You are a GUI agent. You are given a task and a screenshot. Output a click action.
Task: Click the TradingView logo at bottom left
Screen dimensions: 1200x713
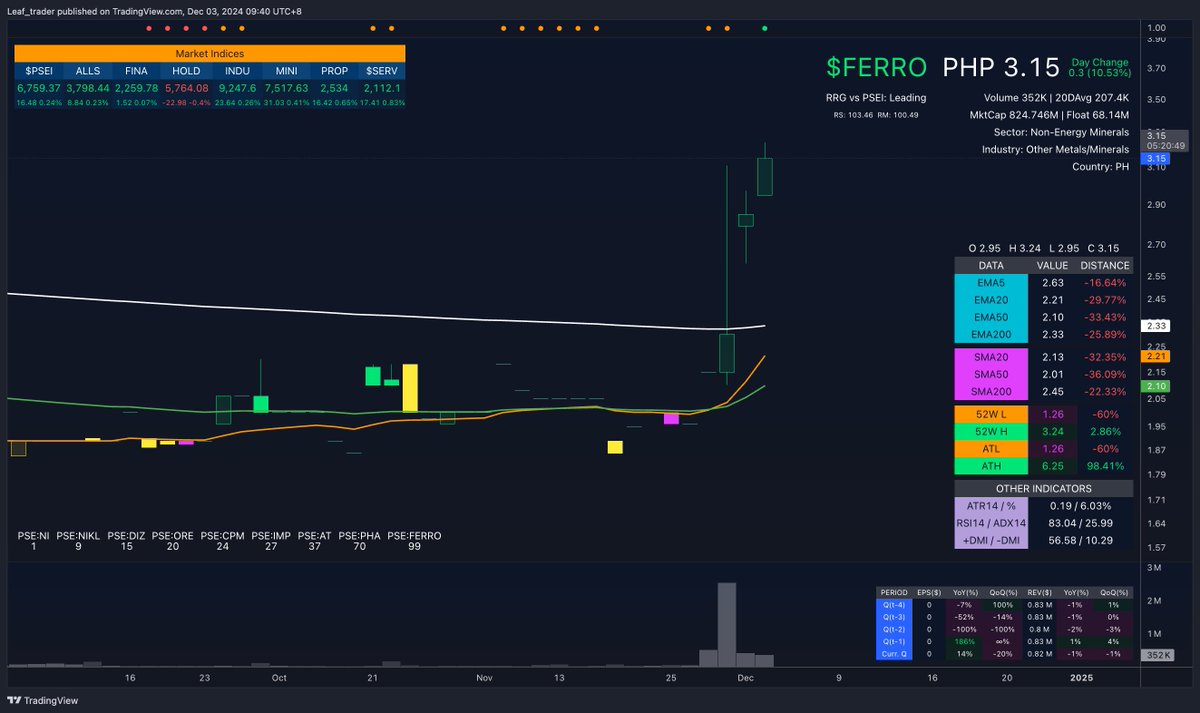[43, 700]
